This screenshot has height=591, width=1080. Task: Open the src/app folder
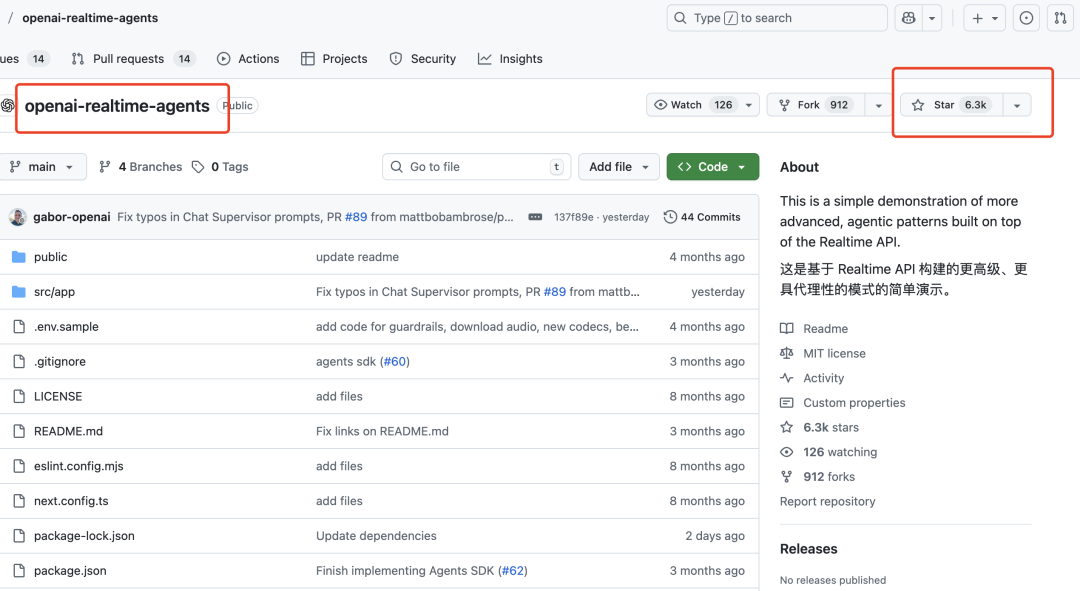54,292
